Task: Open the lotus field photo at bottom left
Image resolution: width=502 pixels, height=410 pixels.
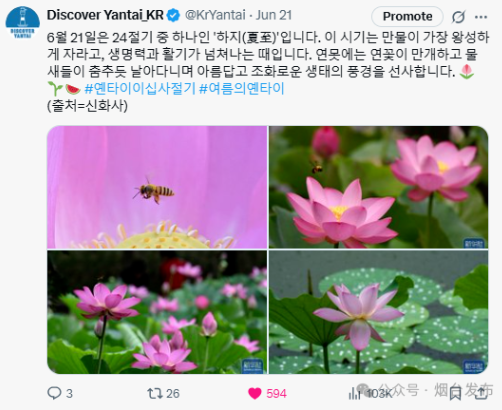Action: point(157,312)
